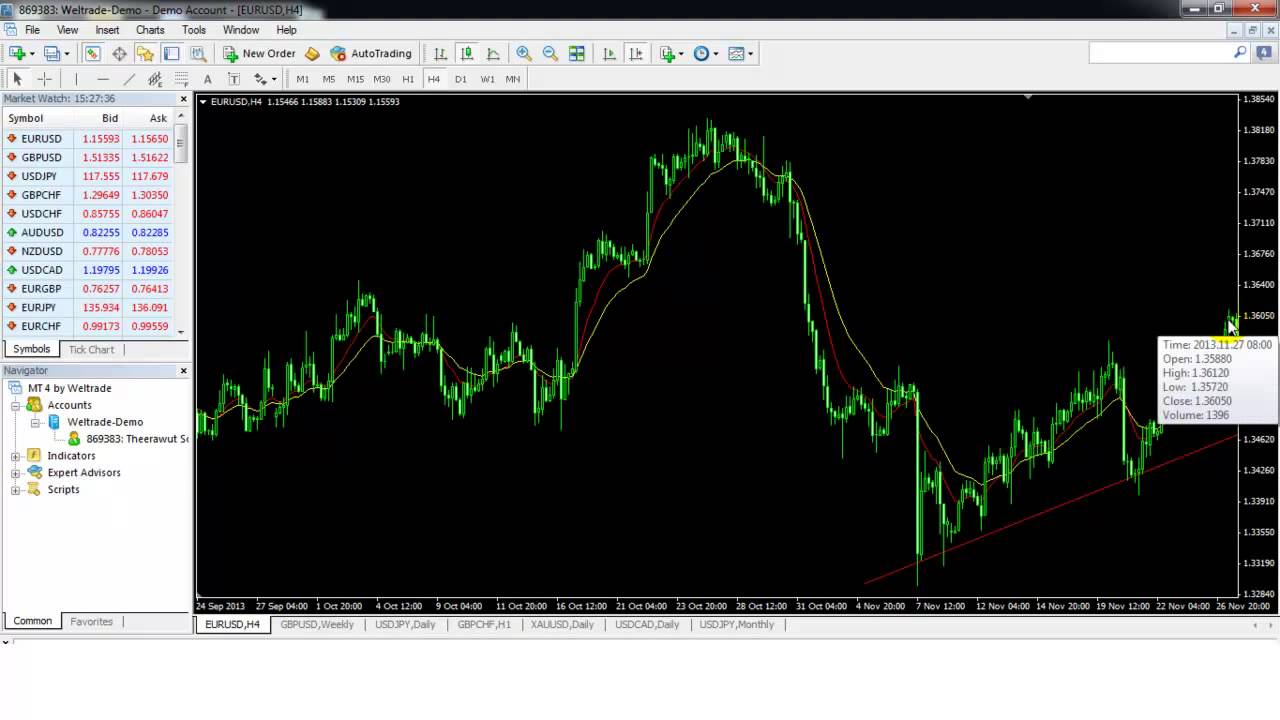Select the MN timeframe
This screenshot has width=1280, height=720.
pyautogui.click(x=513, y=79)
